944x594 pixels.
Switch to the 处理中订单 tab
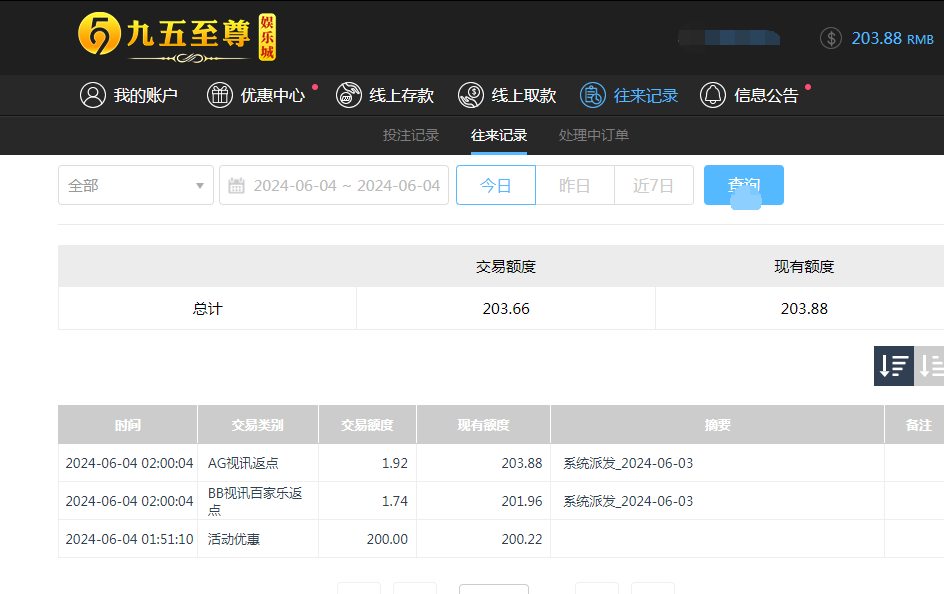594,135
